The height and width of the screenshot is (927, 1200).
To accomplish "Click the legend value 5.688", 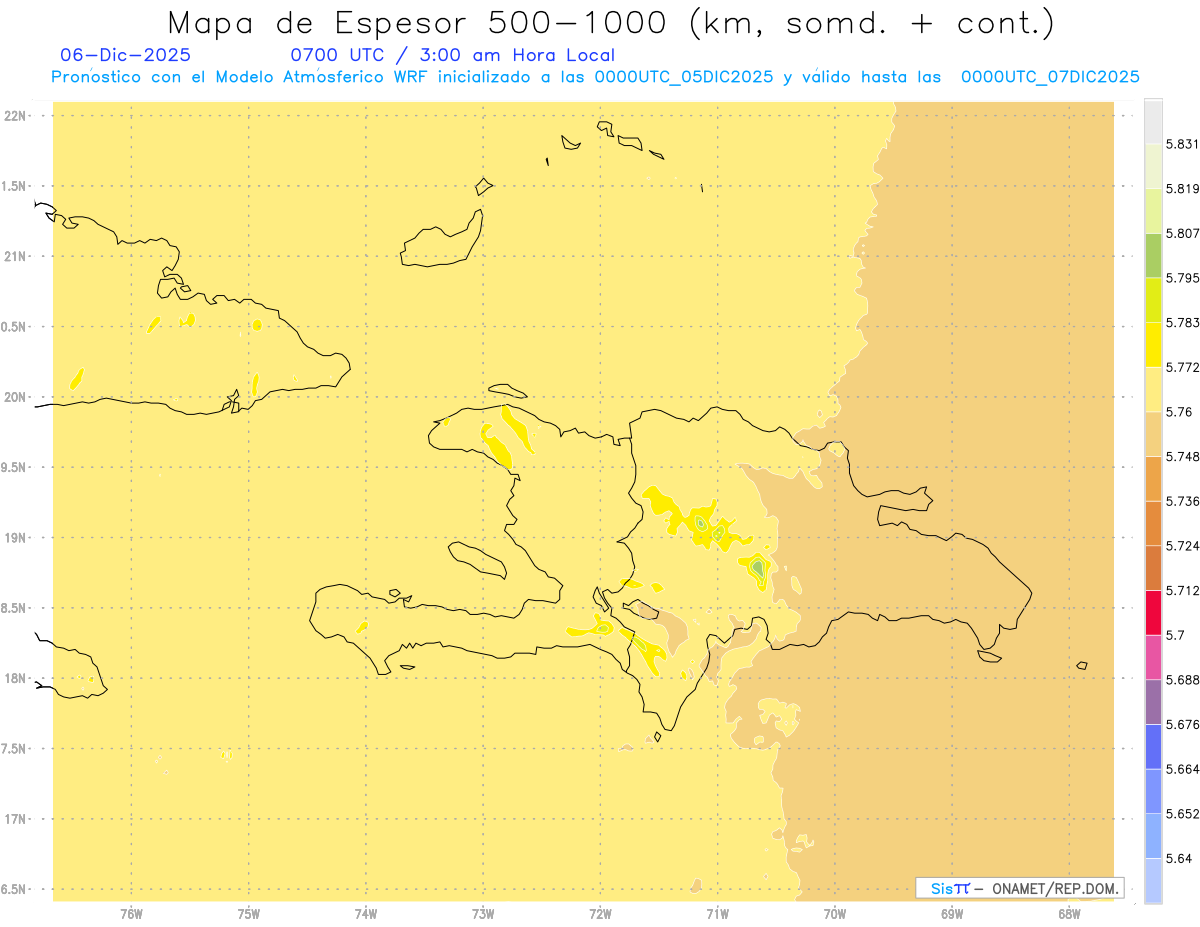I will (x=1183, y=680).
